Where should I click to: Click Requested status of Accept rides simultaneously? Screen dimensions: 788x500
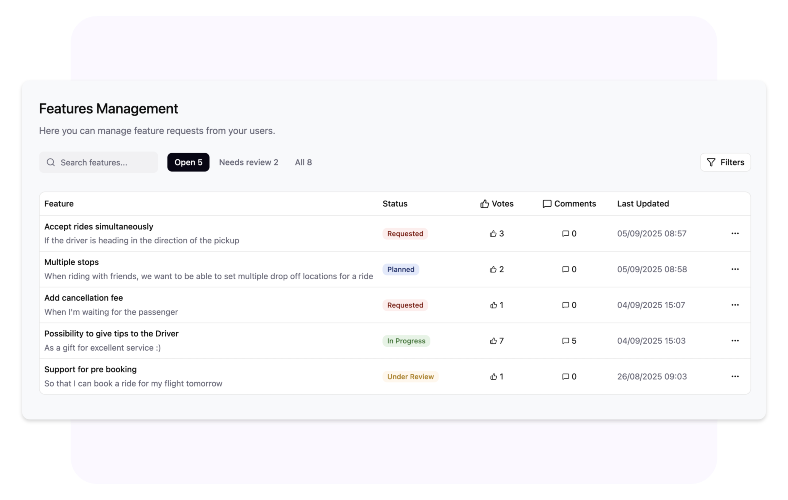pyautogui.click(x=405, y=233)
